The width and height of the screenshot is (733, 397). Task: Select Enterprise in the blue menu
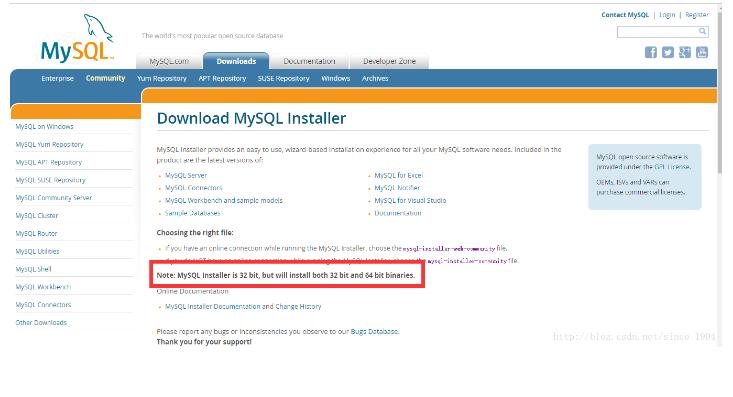pyautogui.click(x=57, y=79)
